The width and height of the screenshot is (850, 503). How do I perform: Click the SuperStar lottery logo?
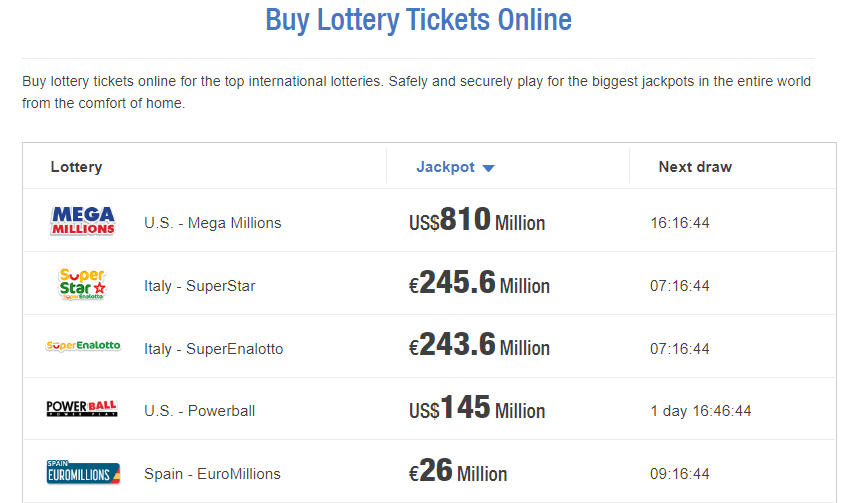[x=83, y=284]
